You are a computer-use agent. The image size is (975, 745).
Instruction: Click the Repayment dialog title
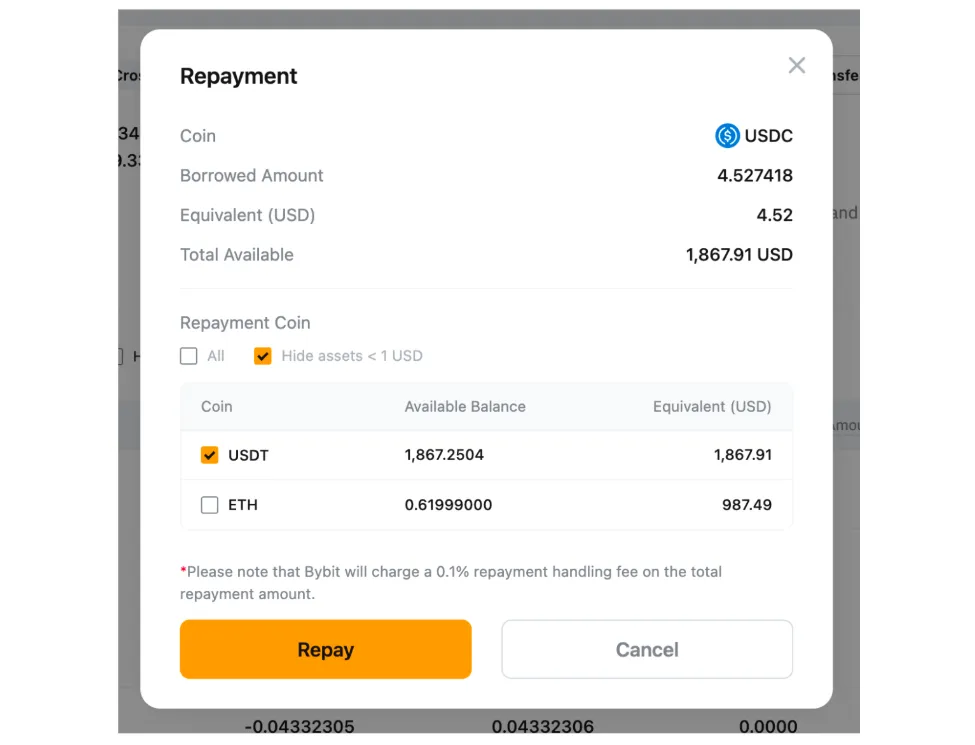[238, 76]
